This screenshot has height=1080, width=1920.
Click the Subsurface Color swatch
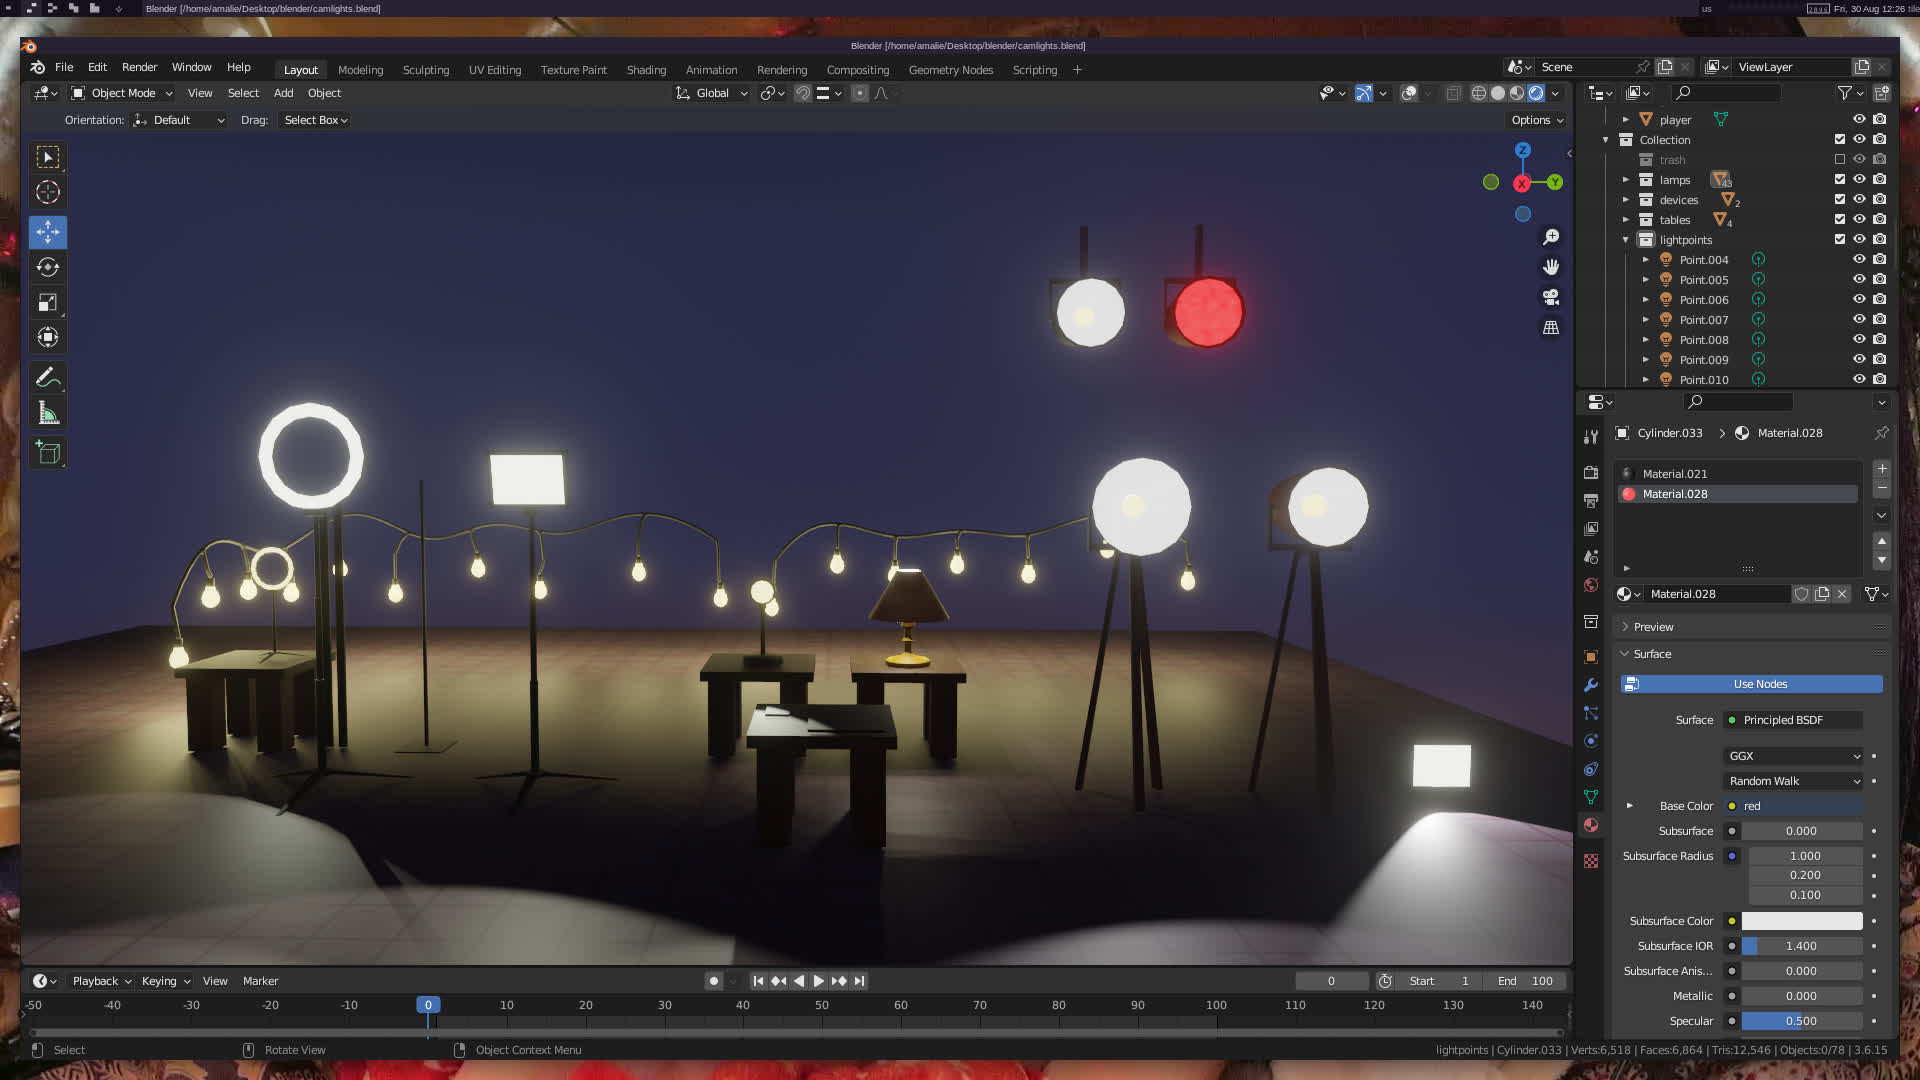1801,921
